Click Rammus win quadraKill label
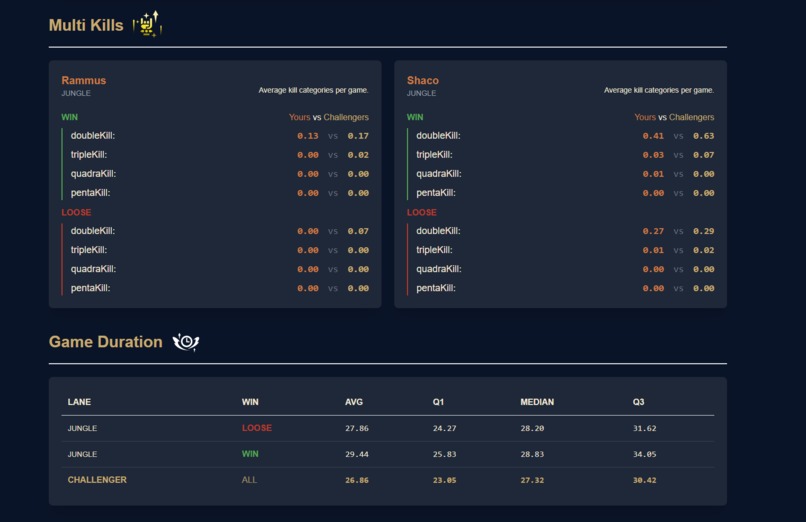 coord(94,174)
